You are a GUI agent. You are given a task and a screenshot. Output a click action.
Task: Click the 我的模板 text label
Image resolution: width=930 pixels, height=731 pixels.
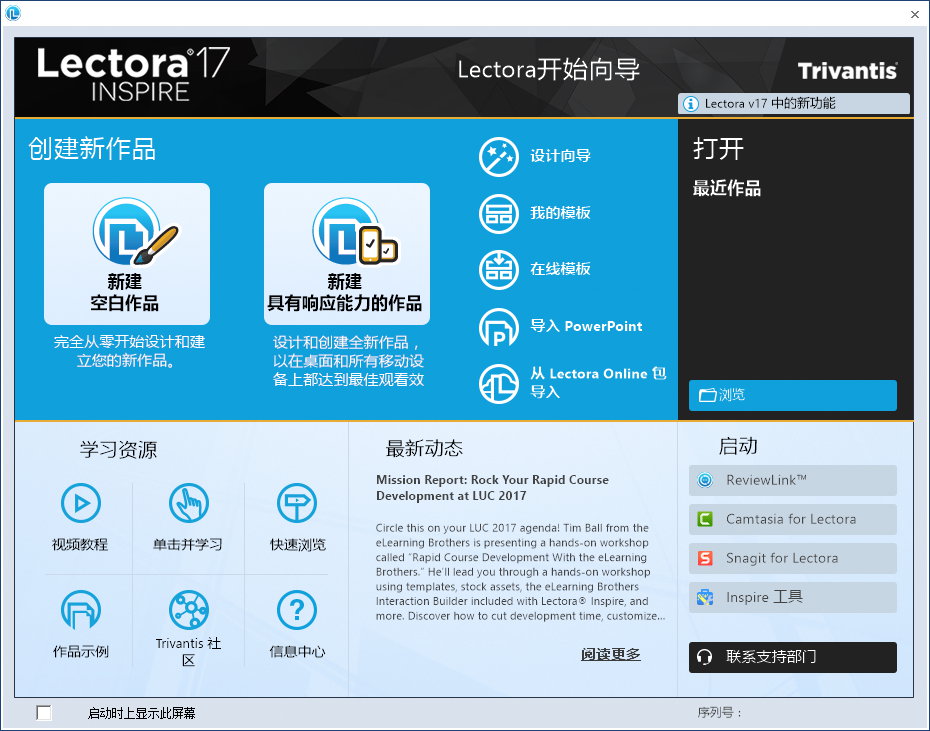(560, 212)
